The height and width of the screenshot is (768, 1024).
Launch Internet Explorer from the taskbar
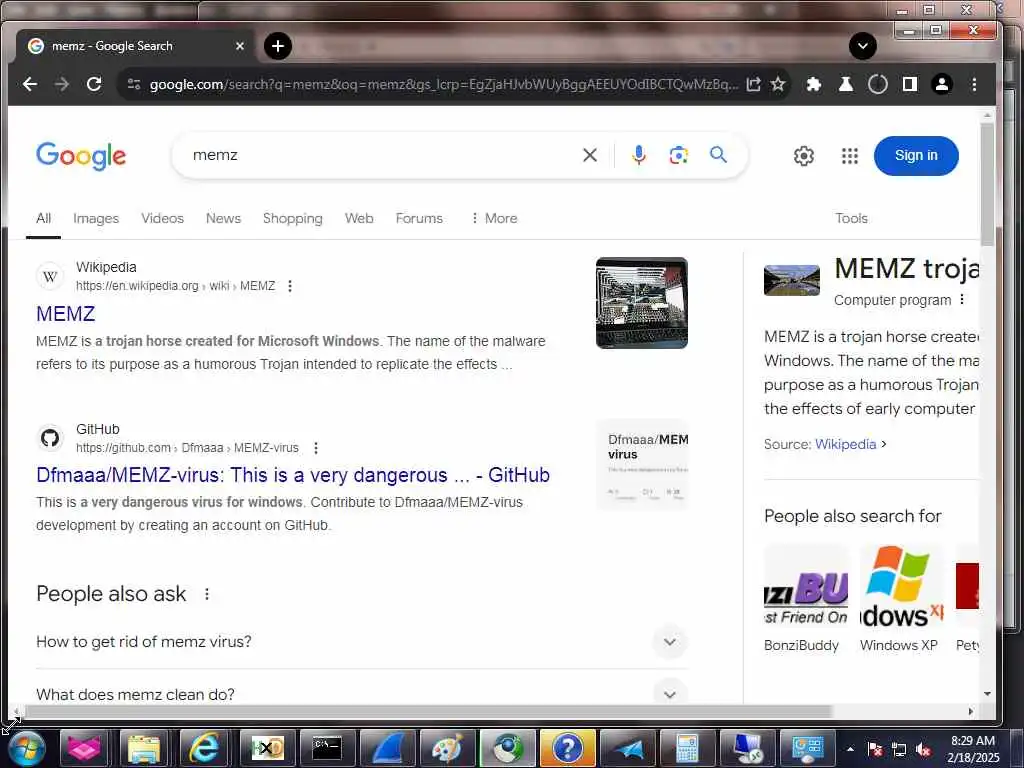point(204,748)
